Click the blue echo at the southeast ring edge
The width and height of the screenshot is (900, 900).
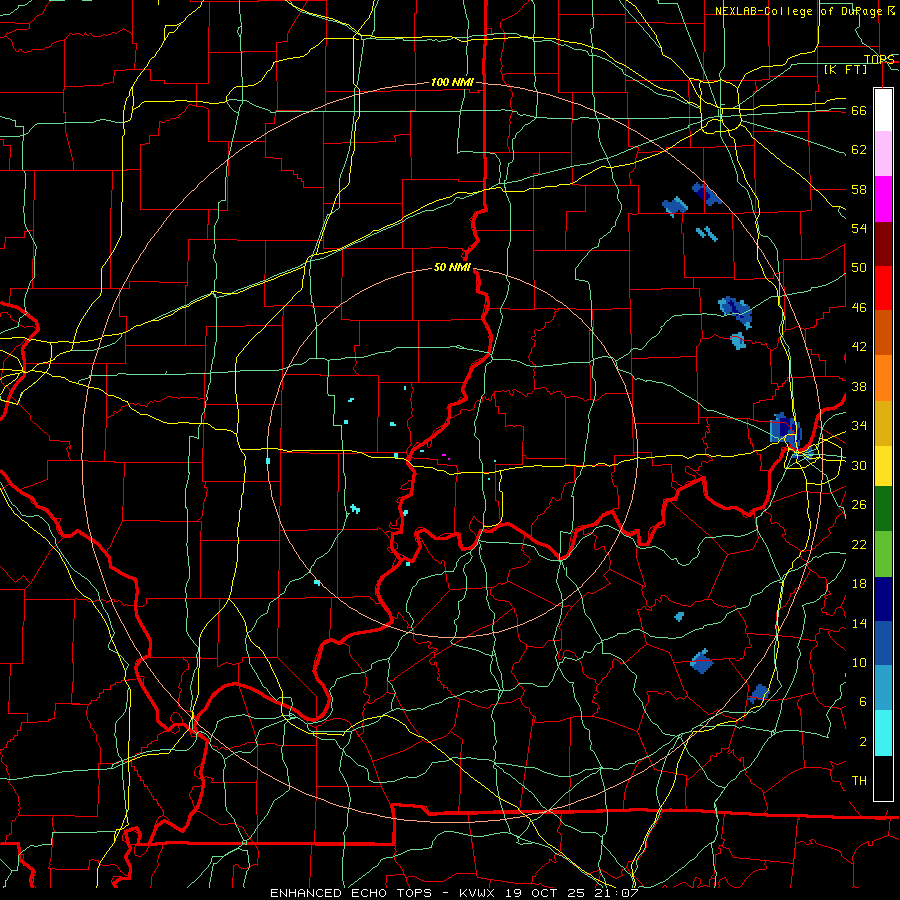coord(759,693)
